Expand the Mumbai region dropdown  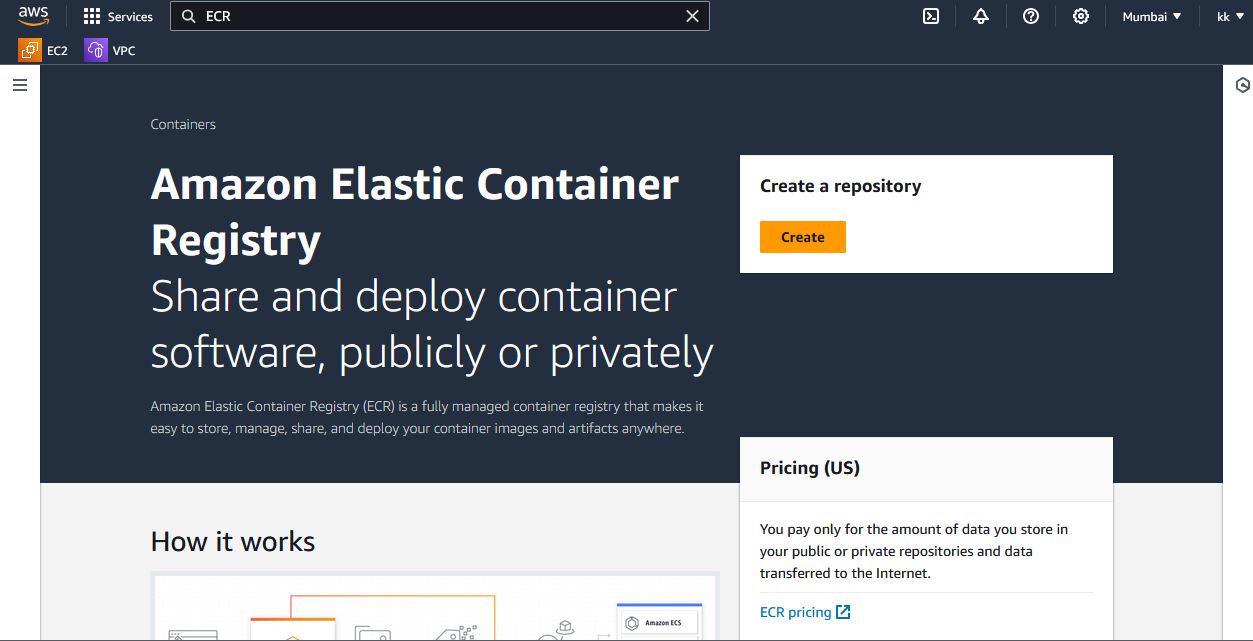tap(1152, 16)
